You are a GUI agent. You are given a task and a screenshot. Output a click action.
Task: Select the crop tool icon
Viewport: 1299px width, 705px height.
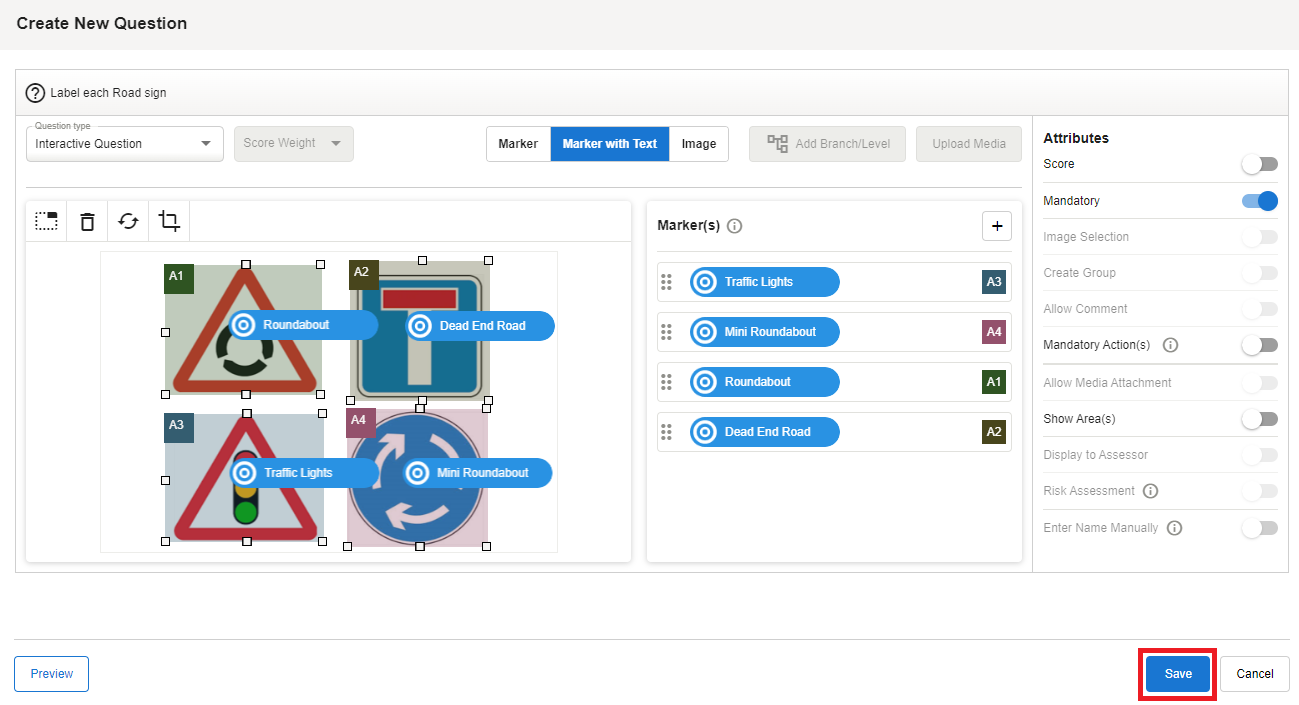coord(169,221)
